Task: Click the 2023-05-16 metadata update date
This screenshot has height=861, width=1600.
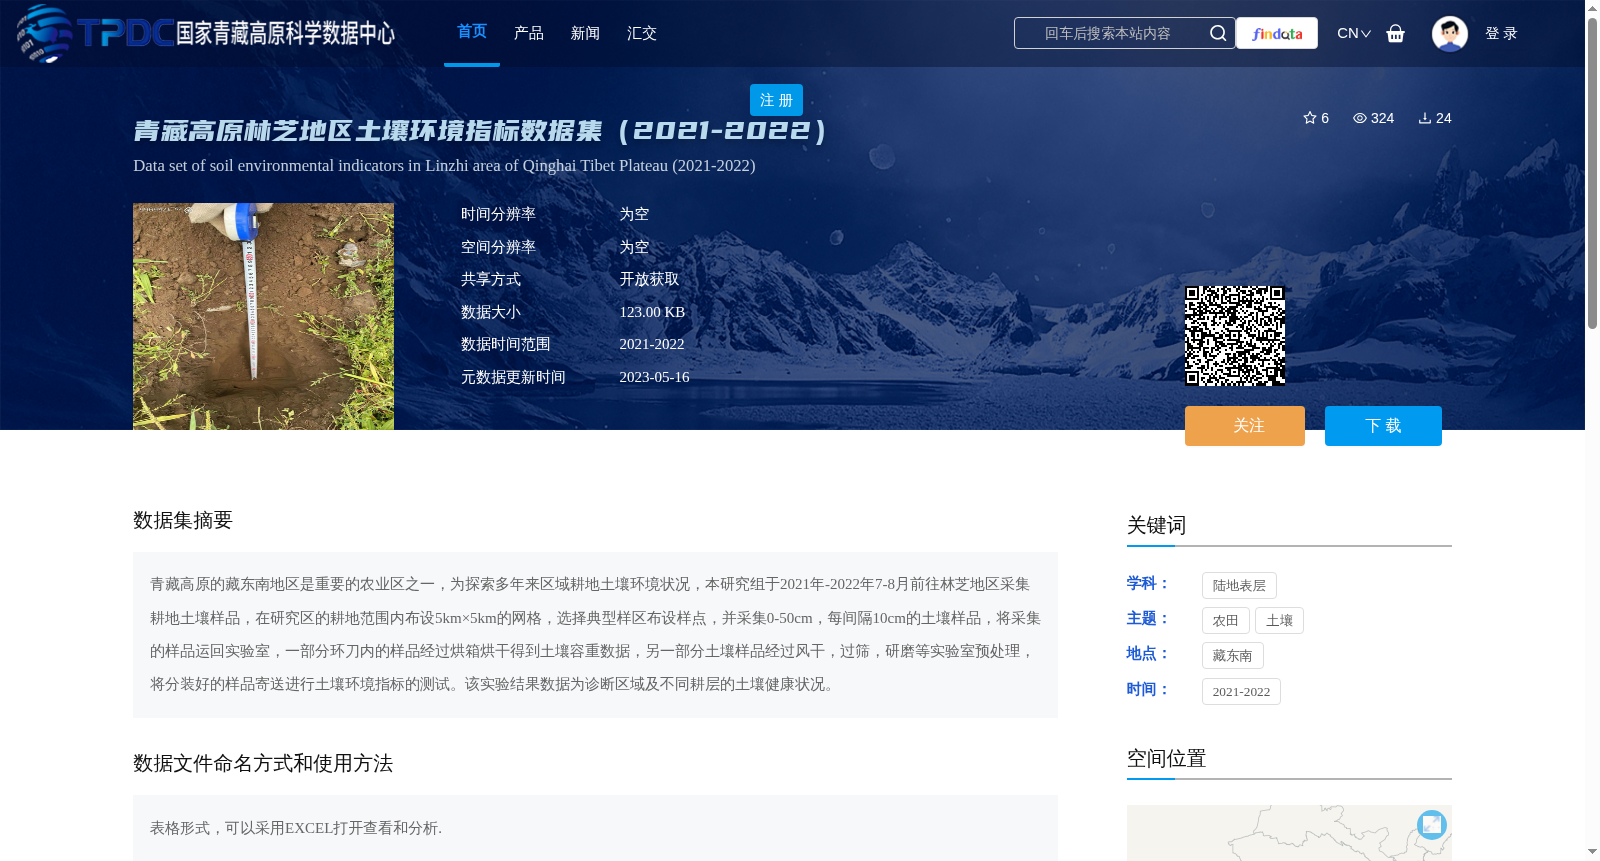Action: point(654,377)
